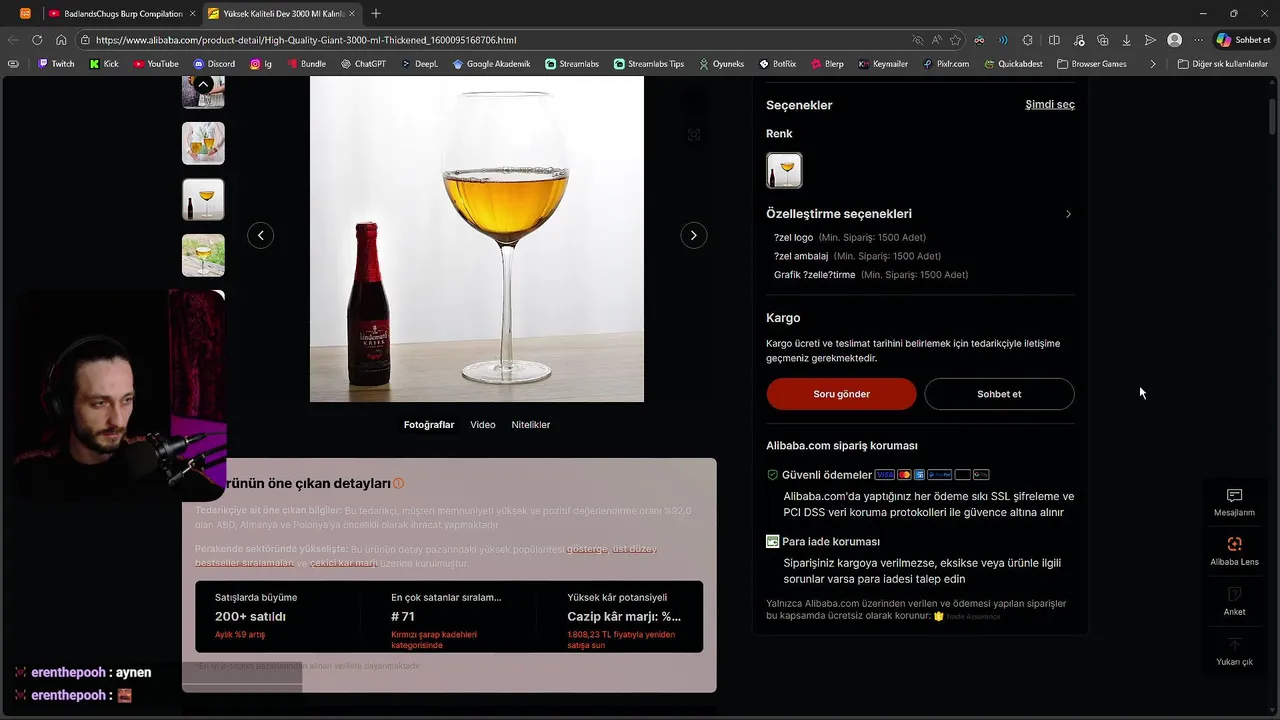Click 'Cazip kâr marjı' statistic
This screenshot has width=1280, height=720.
pyautogui.click(x=624, y=616)
